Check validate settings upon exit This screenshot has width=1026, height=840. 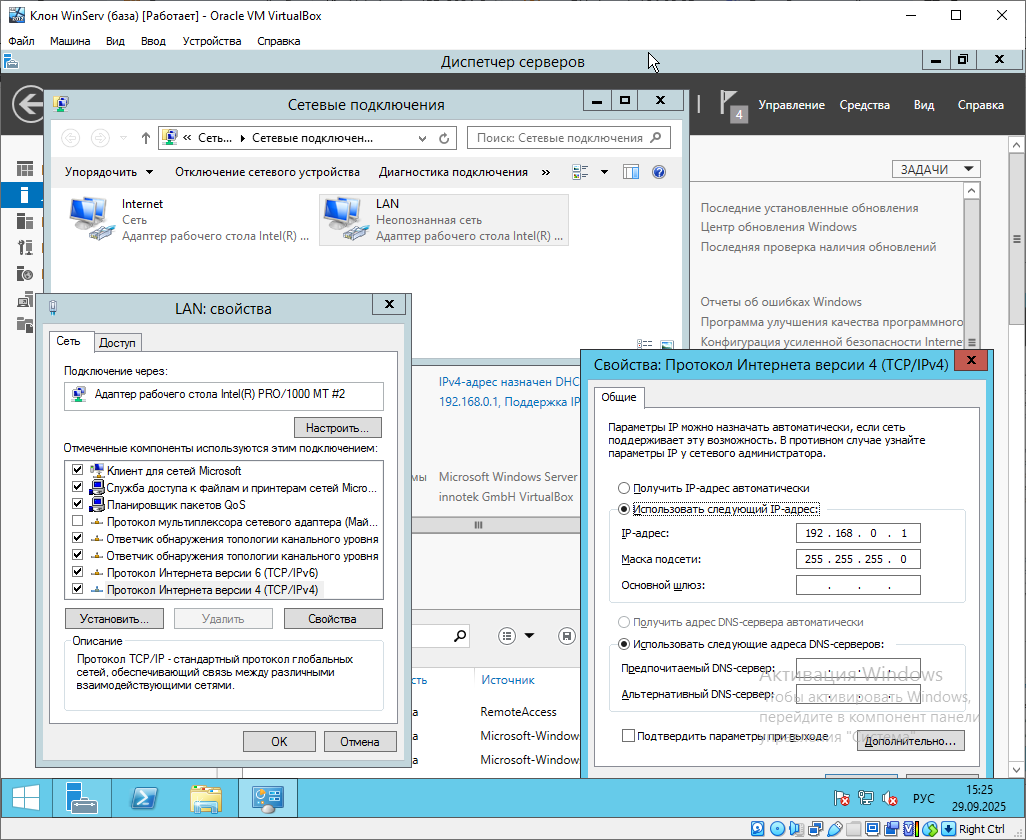point(628,736)
